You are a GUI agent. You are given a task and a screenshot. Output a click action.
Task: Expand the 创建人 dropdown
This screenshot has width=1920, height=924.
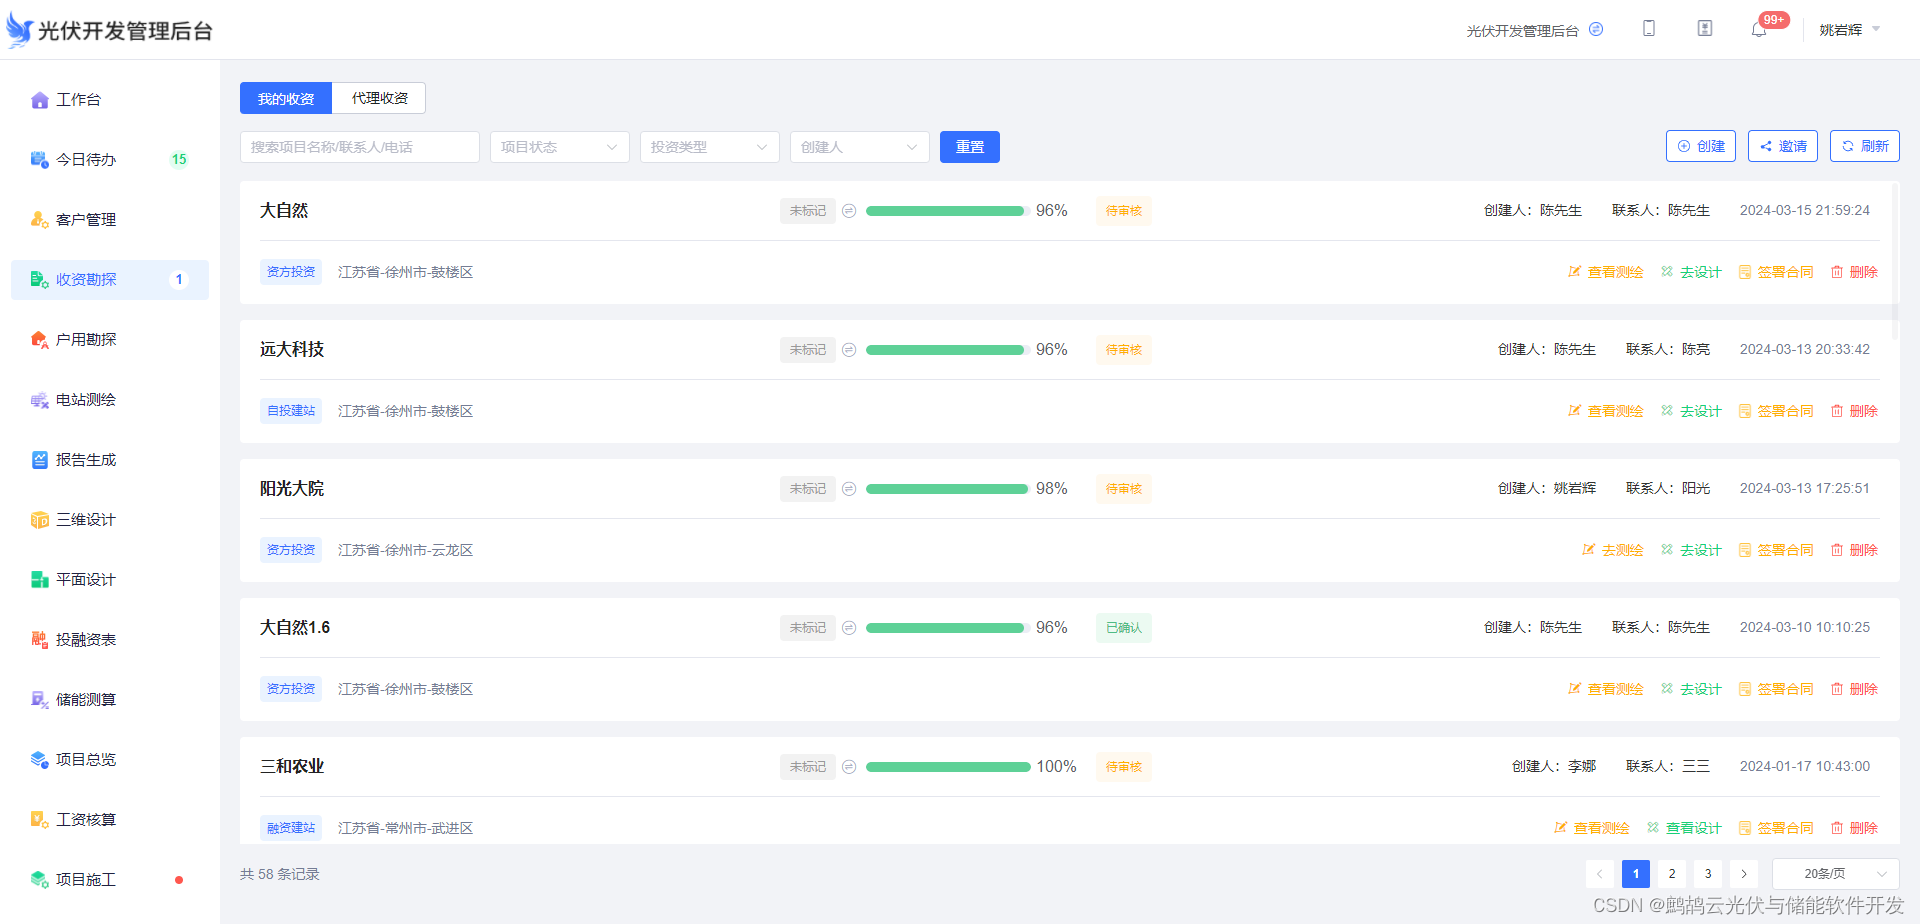[860, 147]
